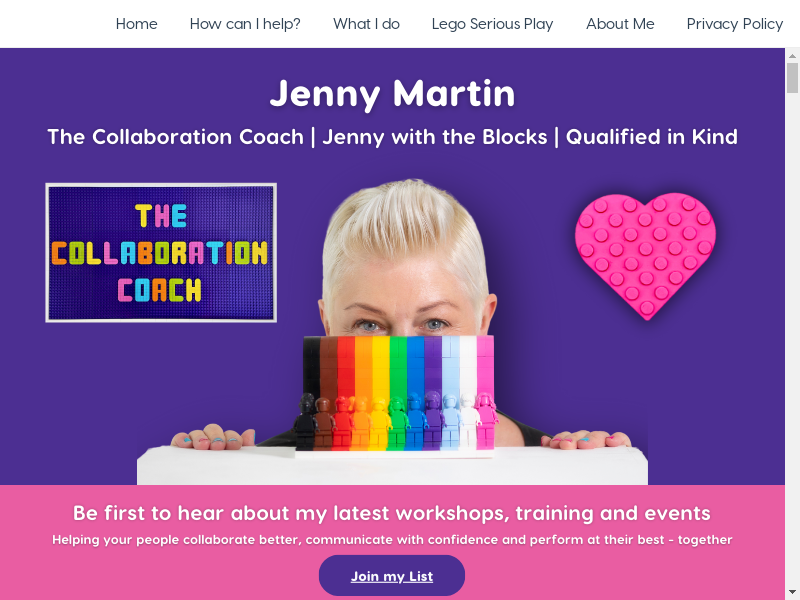Click the vertical scrollbar thumb
This screenshot has width=800, height=600.
792,78
